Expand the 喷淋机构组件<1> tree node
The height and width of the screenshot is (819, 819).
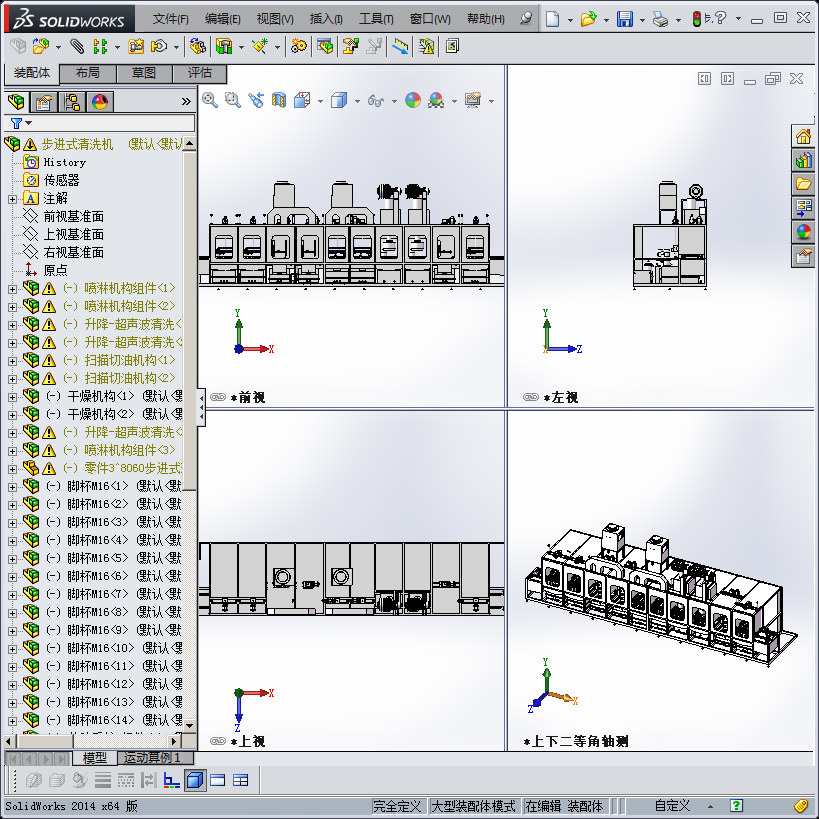(13, 289)
